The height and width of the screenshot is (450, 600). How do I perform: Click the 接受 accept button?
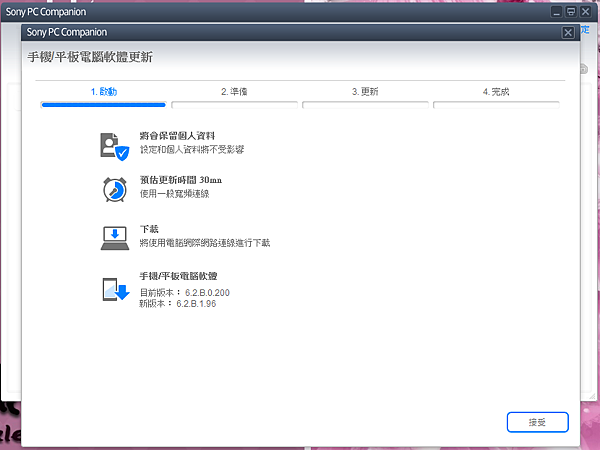pos(538,422)
